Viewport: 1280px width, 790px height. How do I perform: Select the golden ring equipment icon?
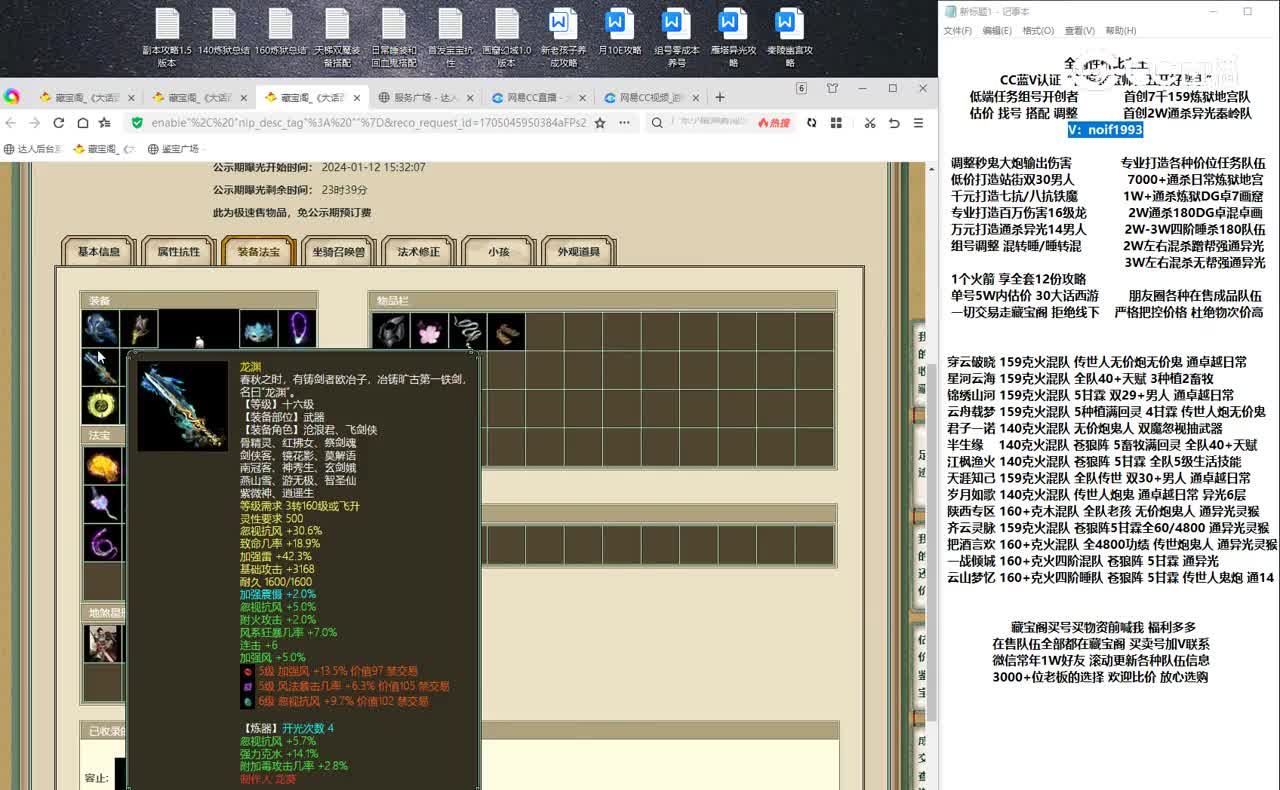point(100,405)
